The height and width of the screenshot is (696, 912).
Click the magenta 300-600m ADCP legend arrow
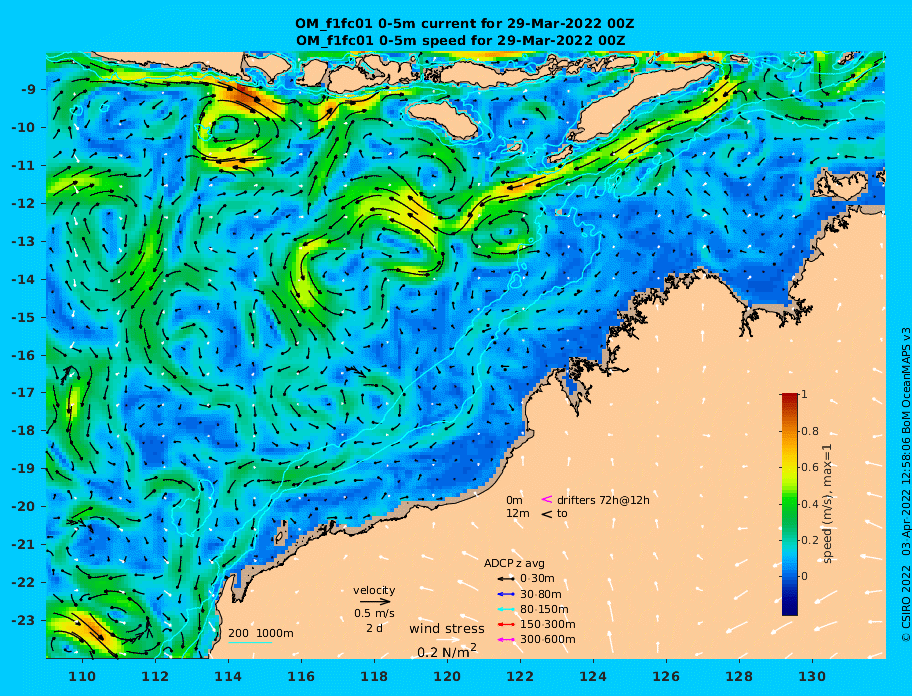(506, 640)
